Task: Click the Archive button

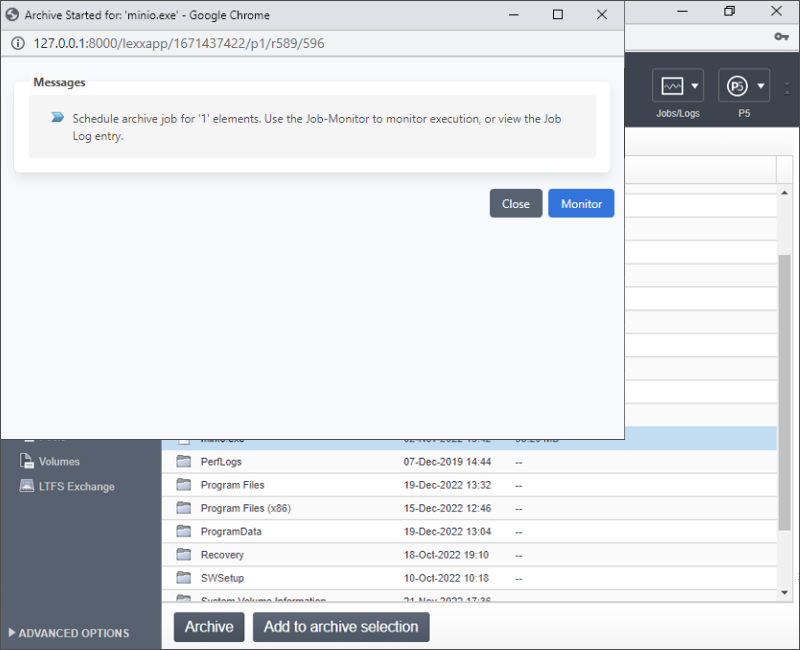Action: point(209,627)
